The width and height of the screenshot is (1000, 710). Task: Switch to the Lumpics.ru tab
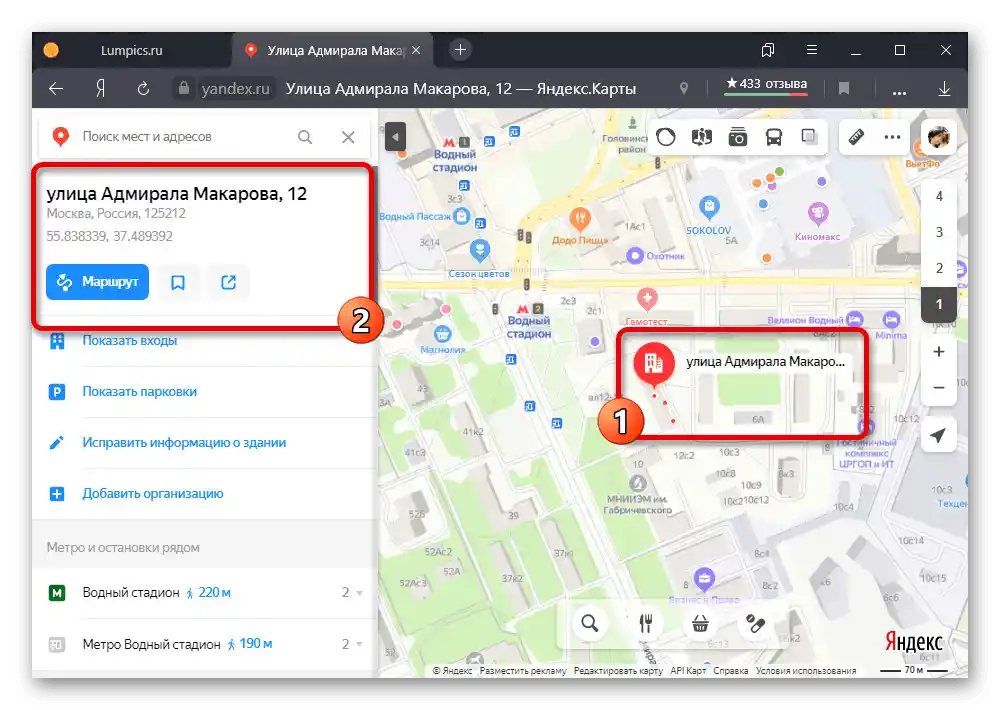[x=131, y=50]
